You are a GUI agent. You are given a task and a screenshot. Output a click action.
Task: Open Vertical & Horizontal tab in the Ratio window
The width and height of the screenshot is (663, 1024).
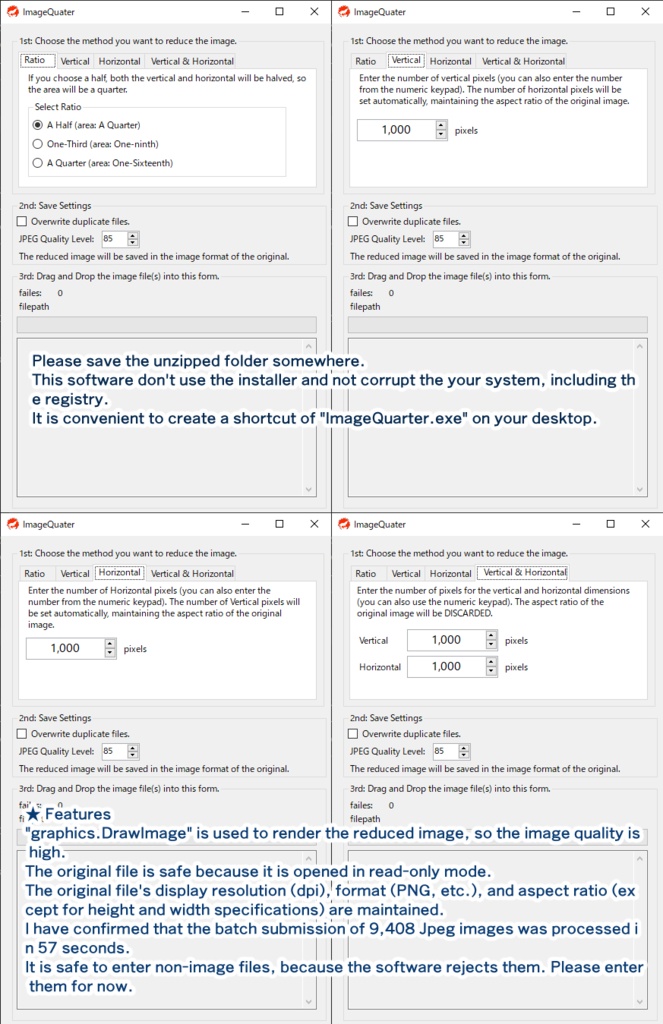click(192, 61)
